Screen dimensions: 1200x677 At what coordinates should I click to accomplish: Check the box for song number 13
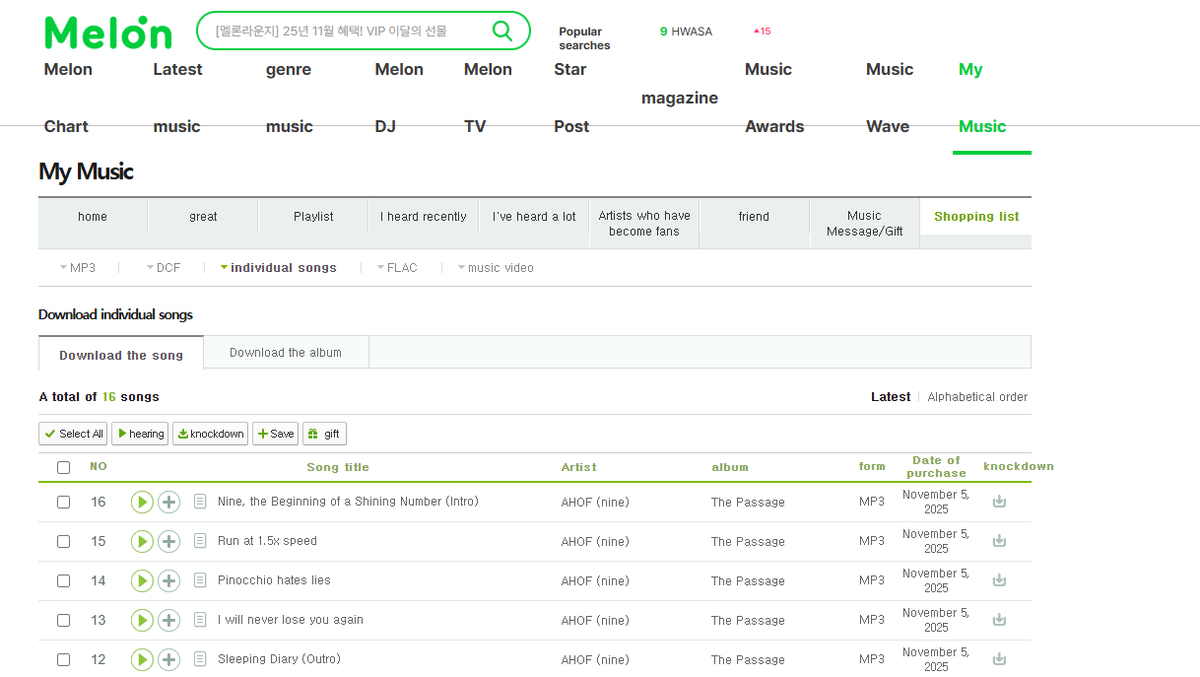(x=64, y=620)
